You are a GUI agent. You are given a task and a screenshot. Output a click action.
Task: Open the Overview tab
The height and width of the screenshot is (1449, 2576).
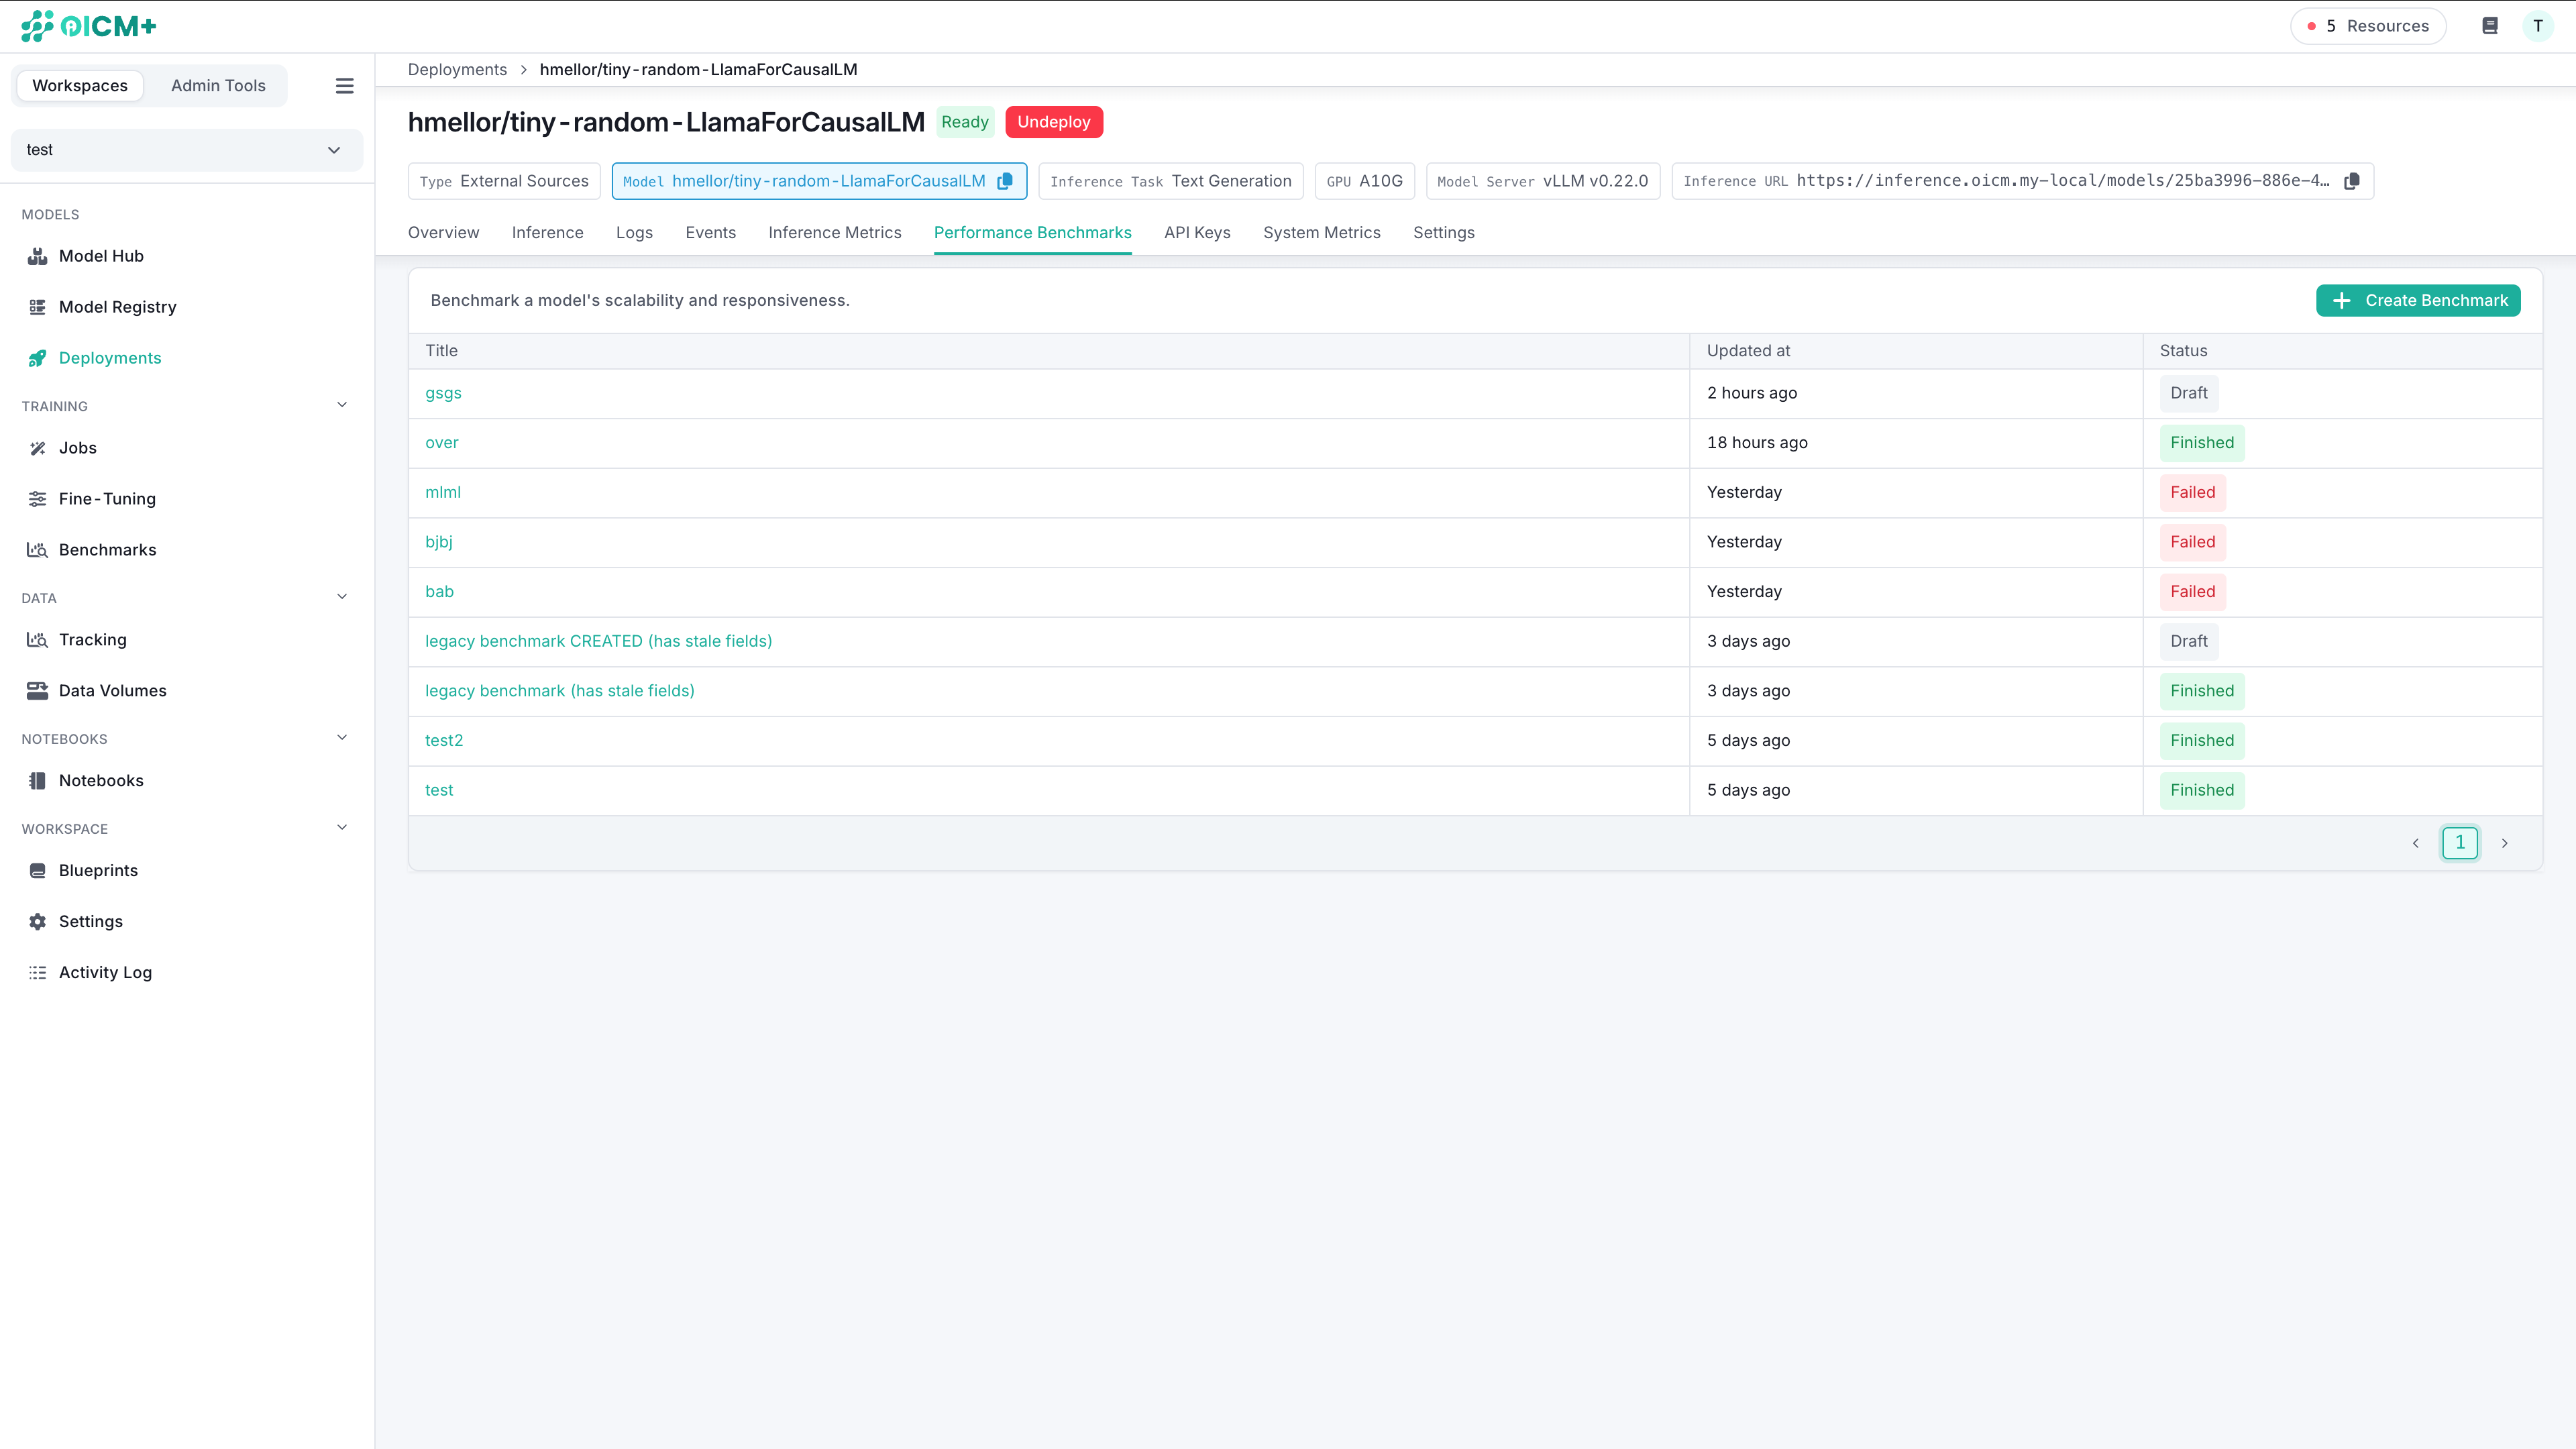tap(443, 233)
